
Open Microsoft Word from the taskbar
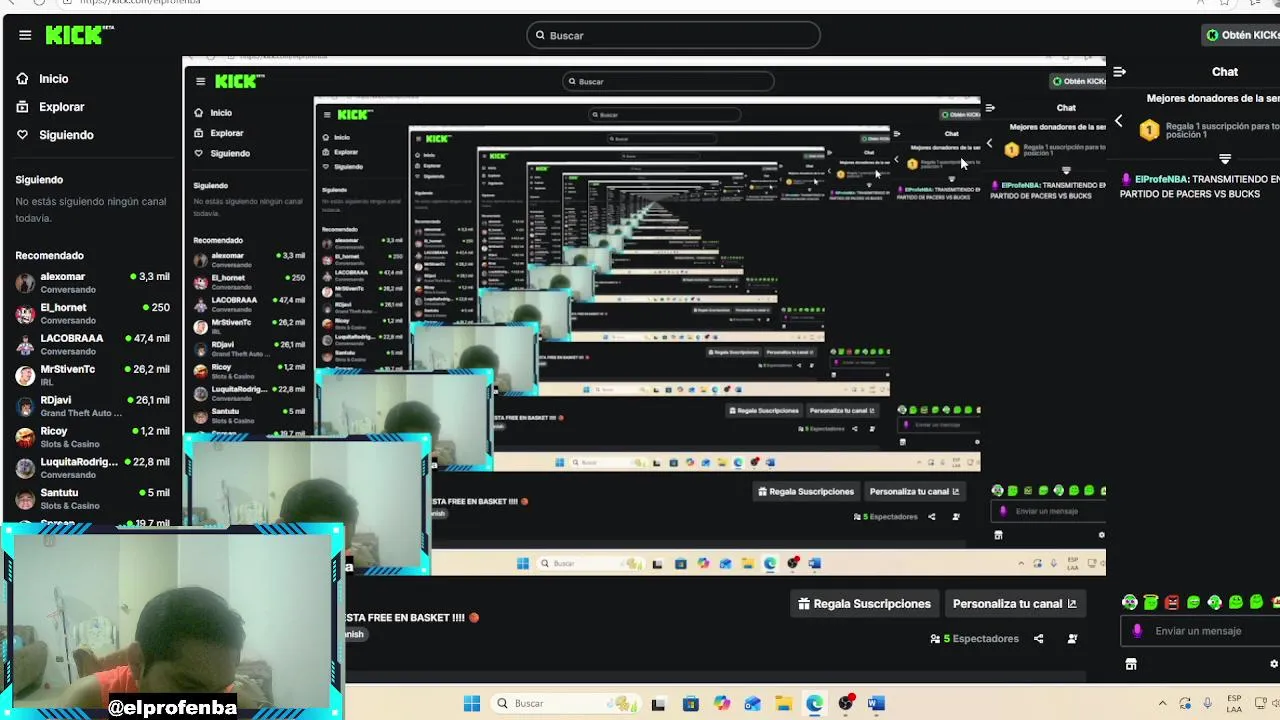coord(876,704)
